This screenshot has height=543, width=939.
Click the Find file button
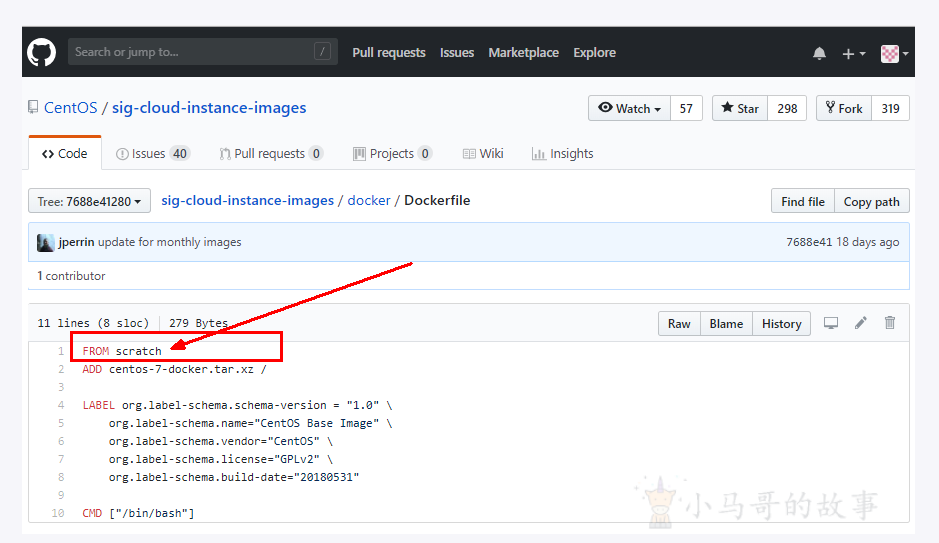[x=802, y=201]
